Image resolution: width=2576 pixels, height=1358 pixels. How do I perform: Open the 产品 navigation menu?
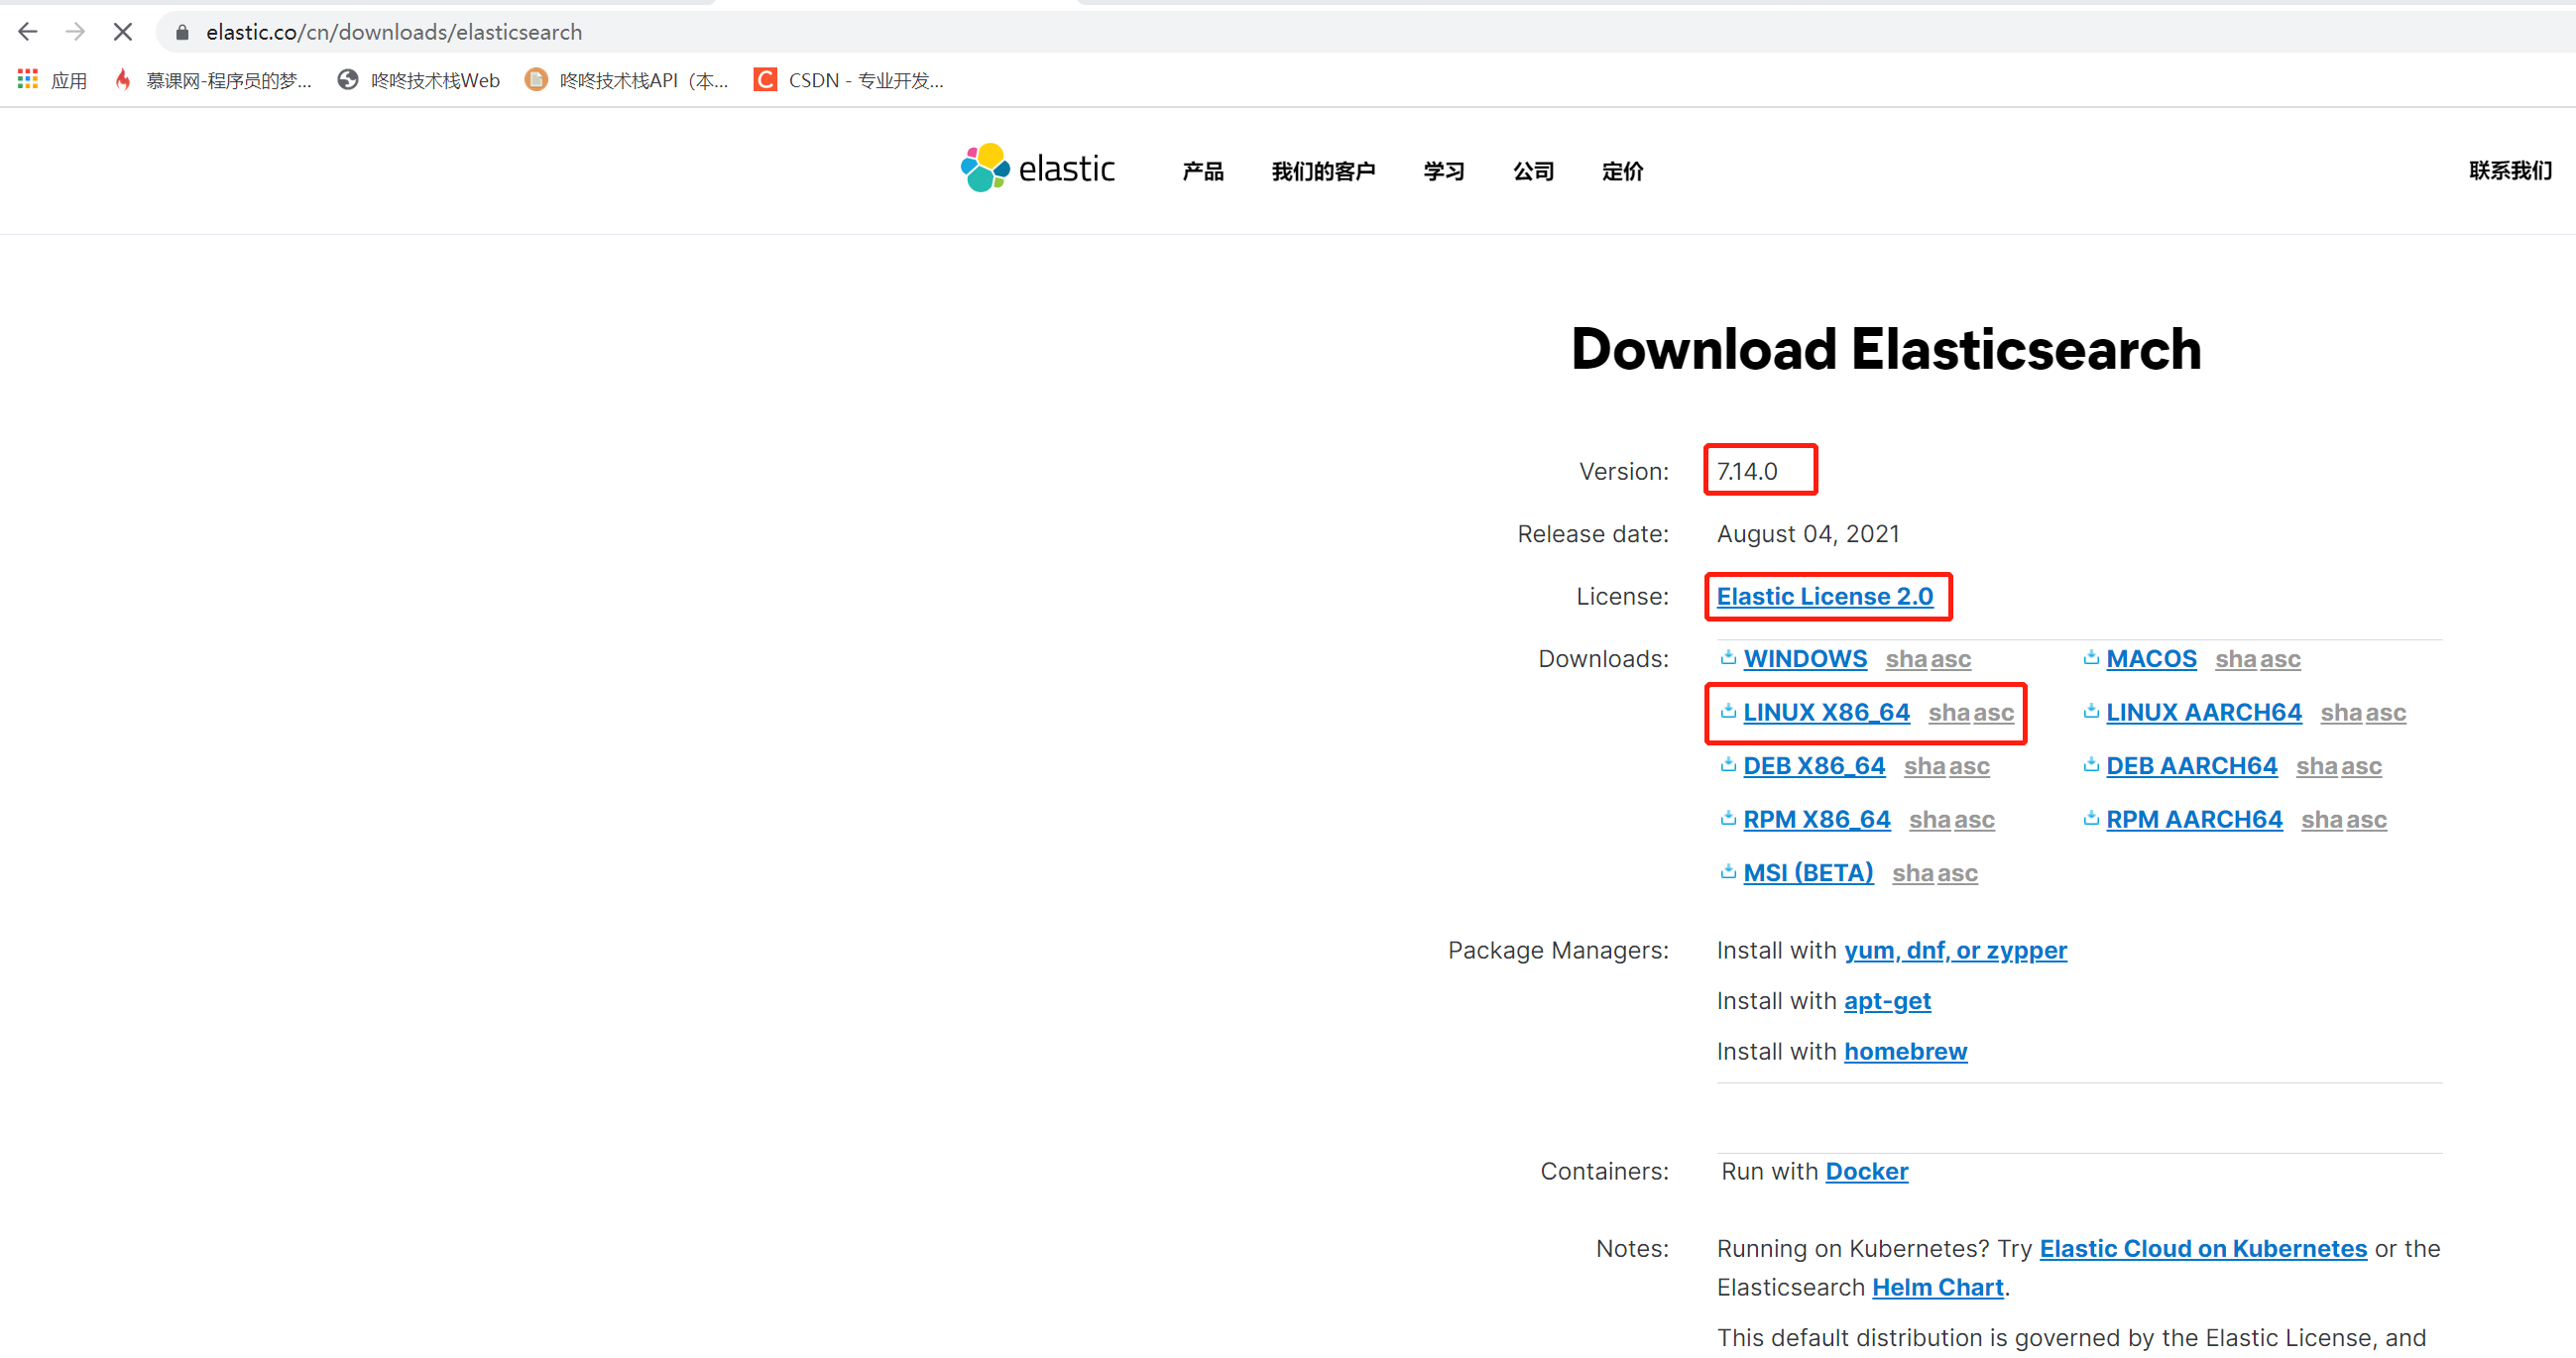click(1202, 171)
